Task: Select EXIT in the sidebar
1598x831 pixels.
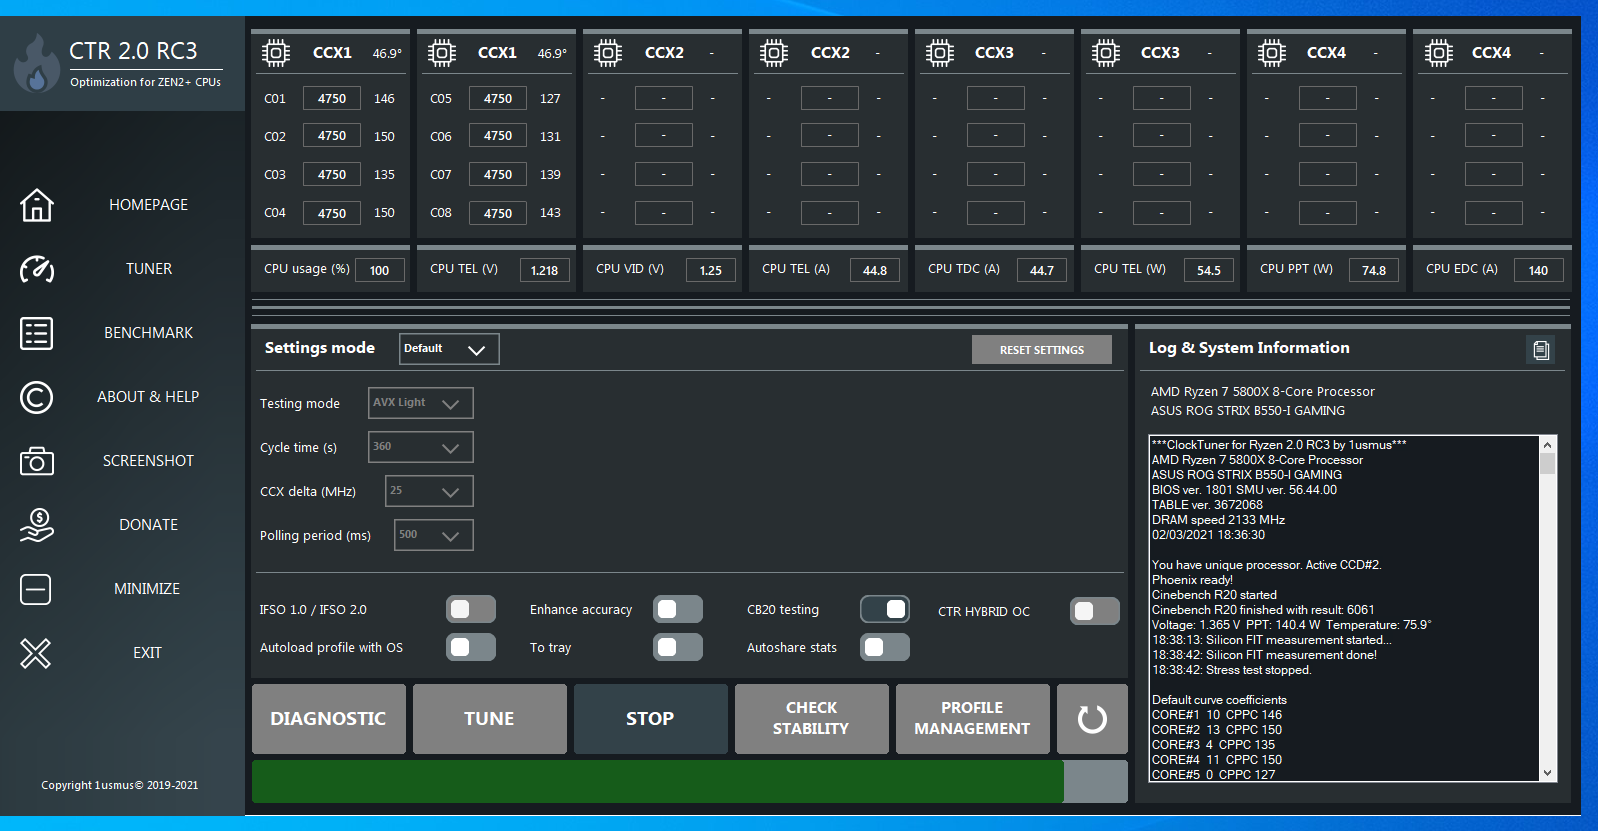Action: [x=147, y=653]
